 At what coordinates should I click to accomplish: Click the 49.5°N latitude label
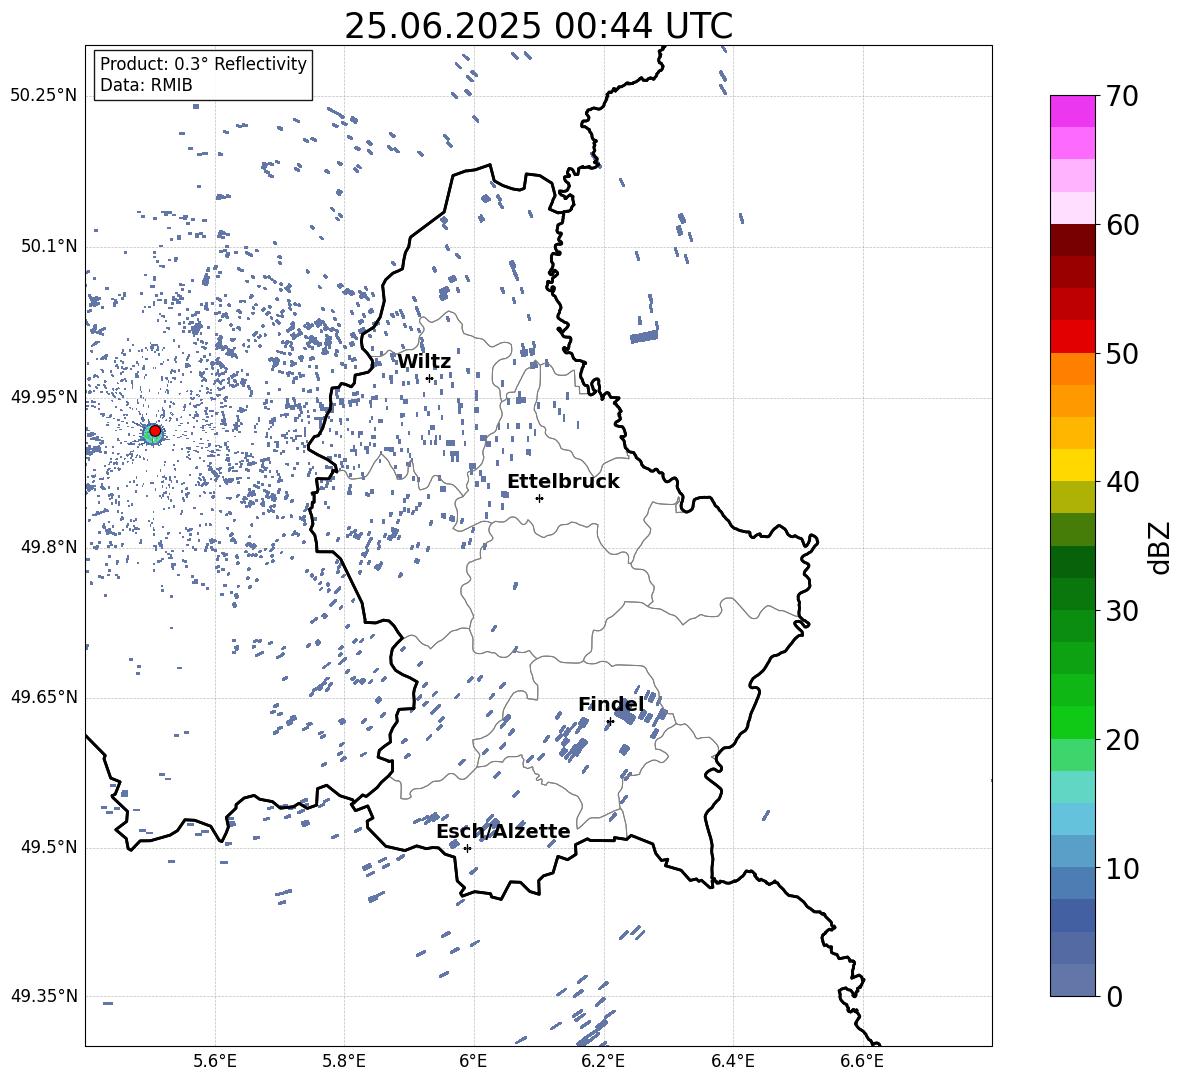pyautogui.click(x=49, y=846)
